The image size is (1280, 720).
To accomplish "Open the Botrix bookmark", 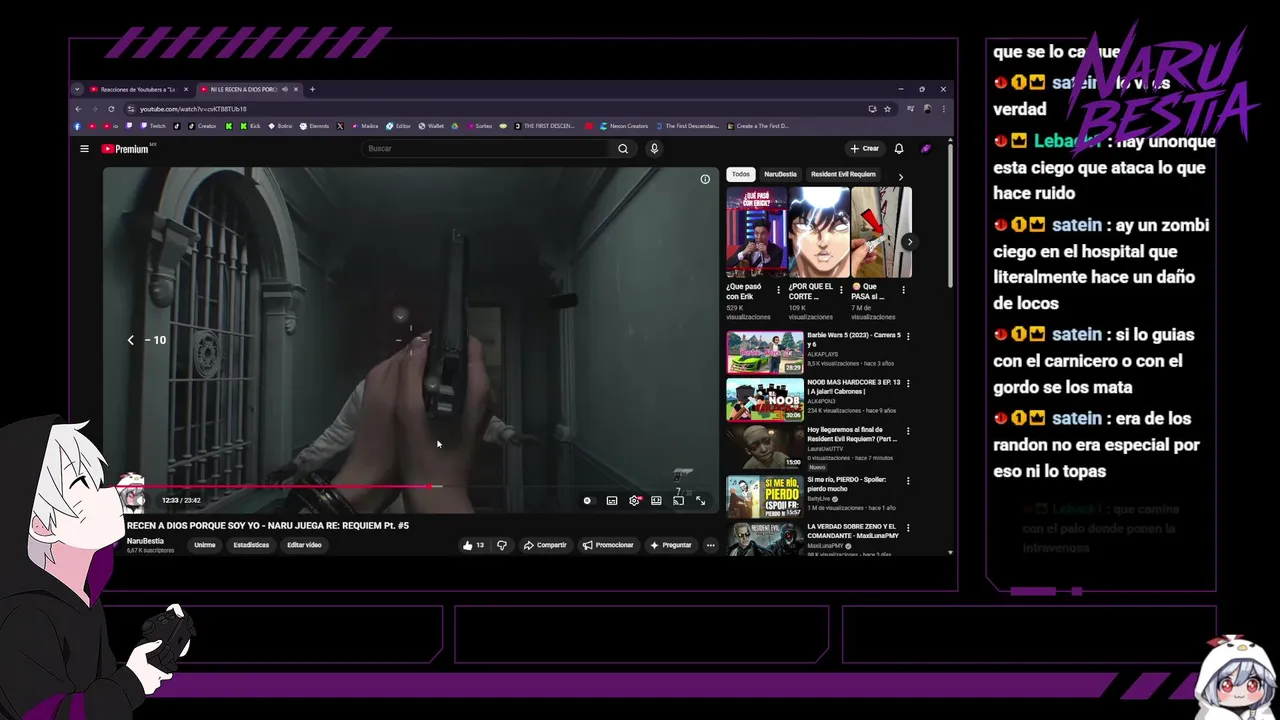I will 278,126.
